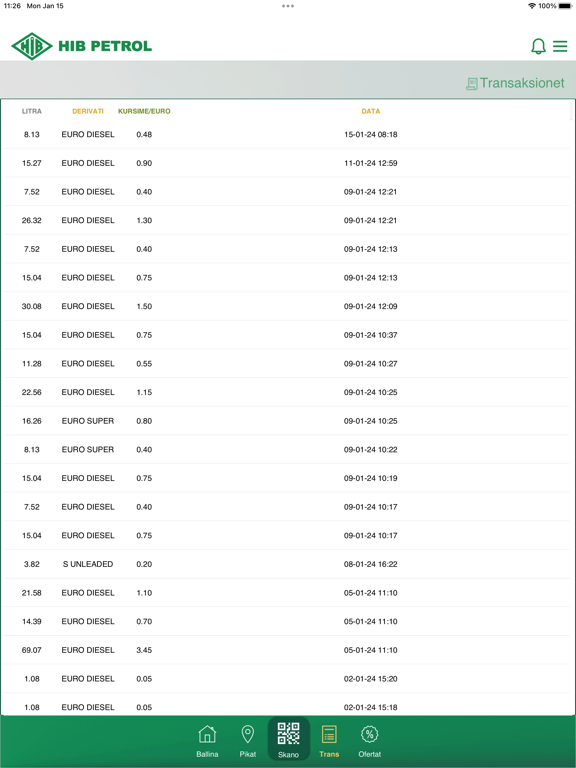Select date 09-01-24 10:27

tap(371, 363)
